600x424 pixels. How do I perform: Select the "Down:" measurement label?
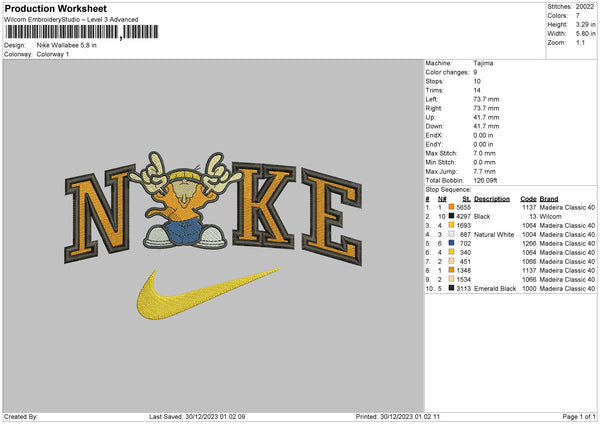click(434, 126)
